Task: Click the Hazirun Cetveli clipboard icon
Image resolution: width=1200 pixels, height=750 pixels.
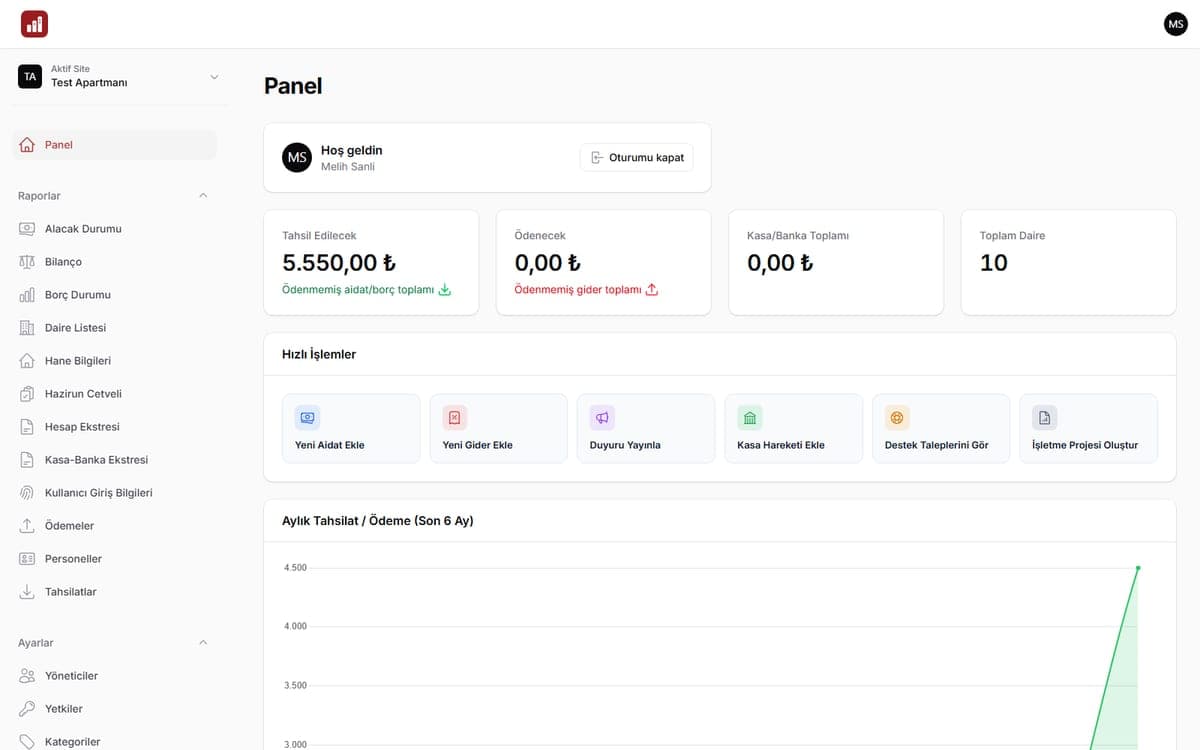Action: (27, 394)
